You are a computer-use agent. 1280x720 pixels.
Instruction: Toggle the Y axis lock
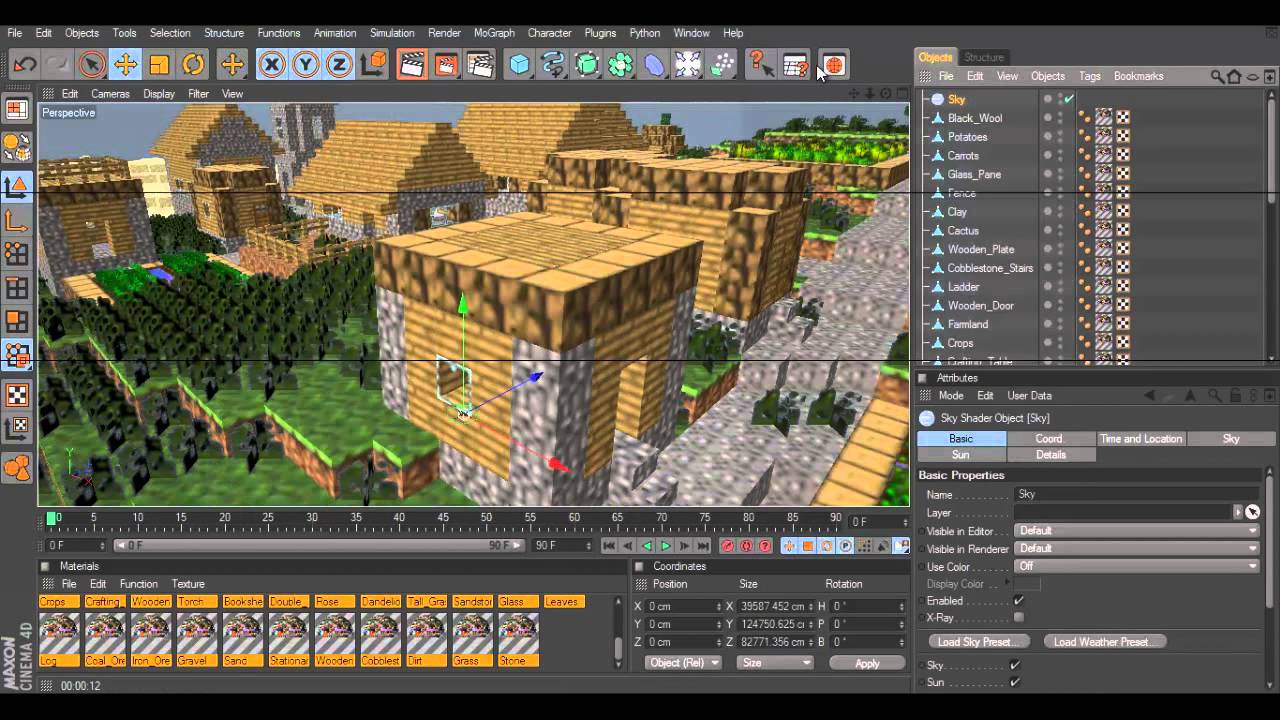(x=306, y=65)
